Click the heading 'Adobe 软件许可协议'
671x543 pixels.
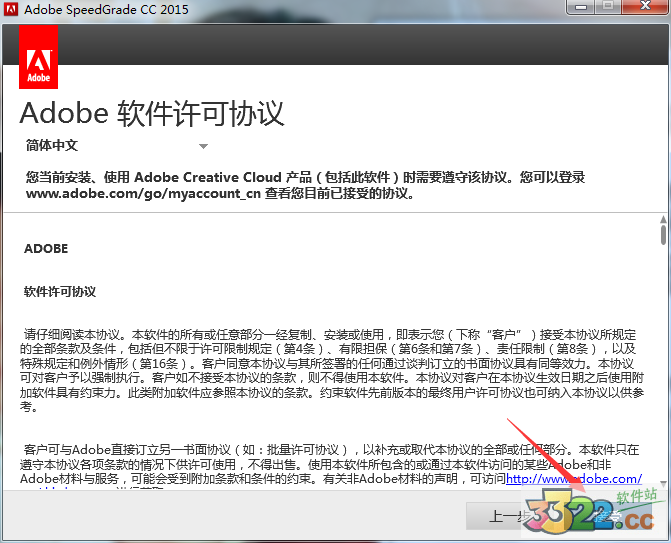[x=152, y=114]
